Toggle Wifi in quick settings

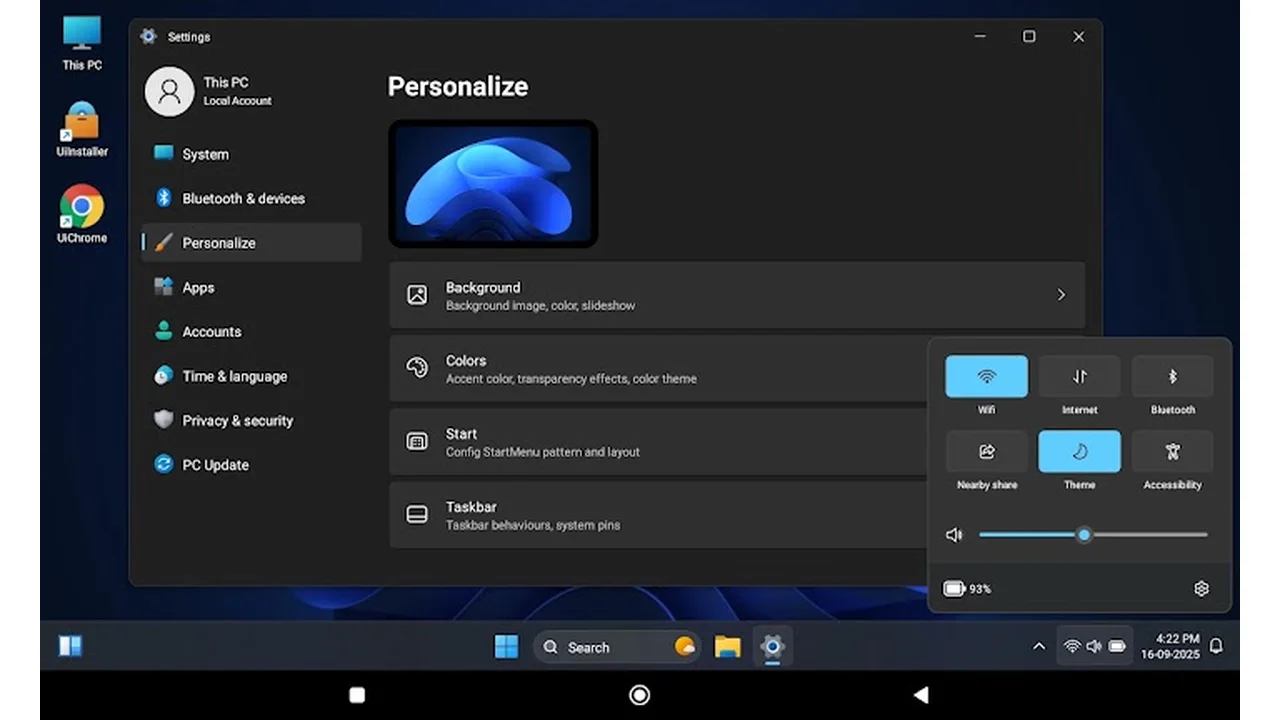point(987,377)
